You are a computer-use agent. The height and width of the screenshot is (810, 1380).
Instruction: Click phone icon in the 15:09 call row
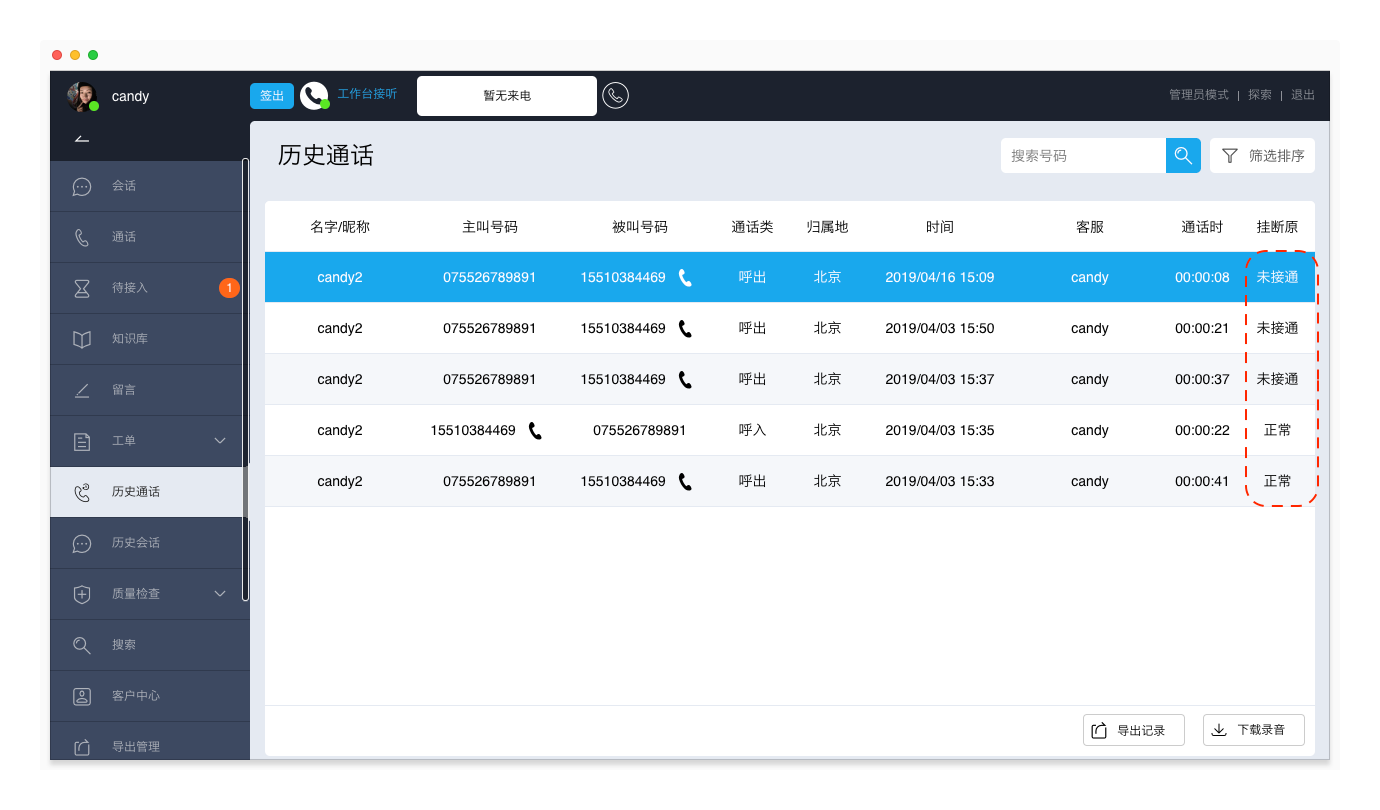(x=685, y=277)
